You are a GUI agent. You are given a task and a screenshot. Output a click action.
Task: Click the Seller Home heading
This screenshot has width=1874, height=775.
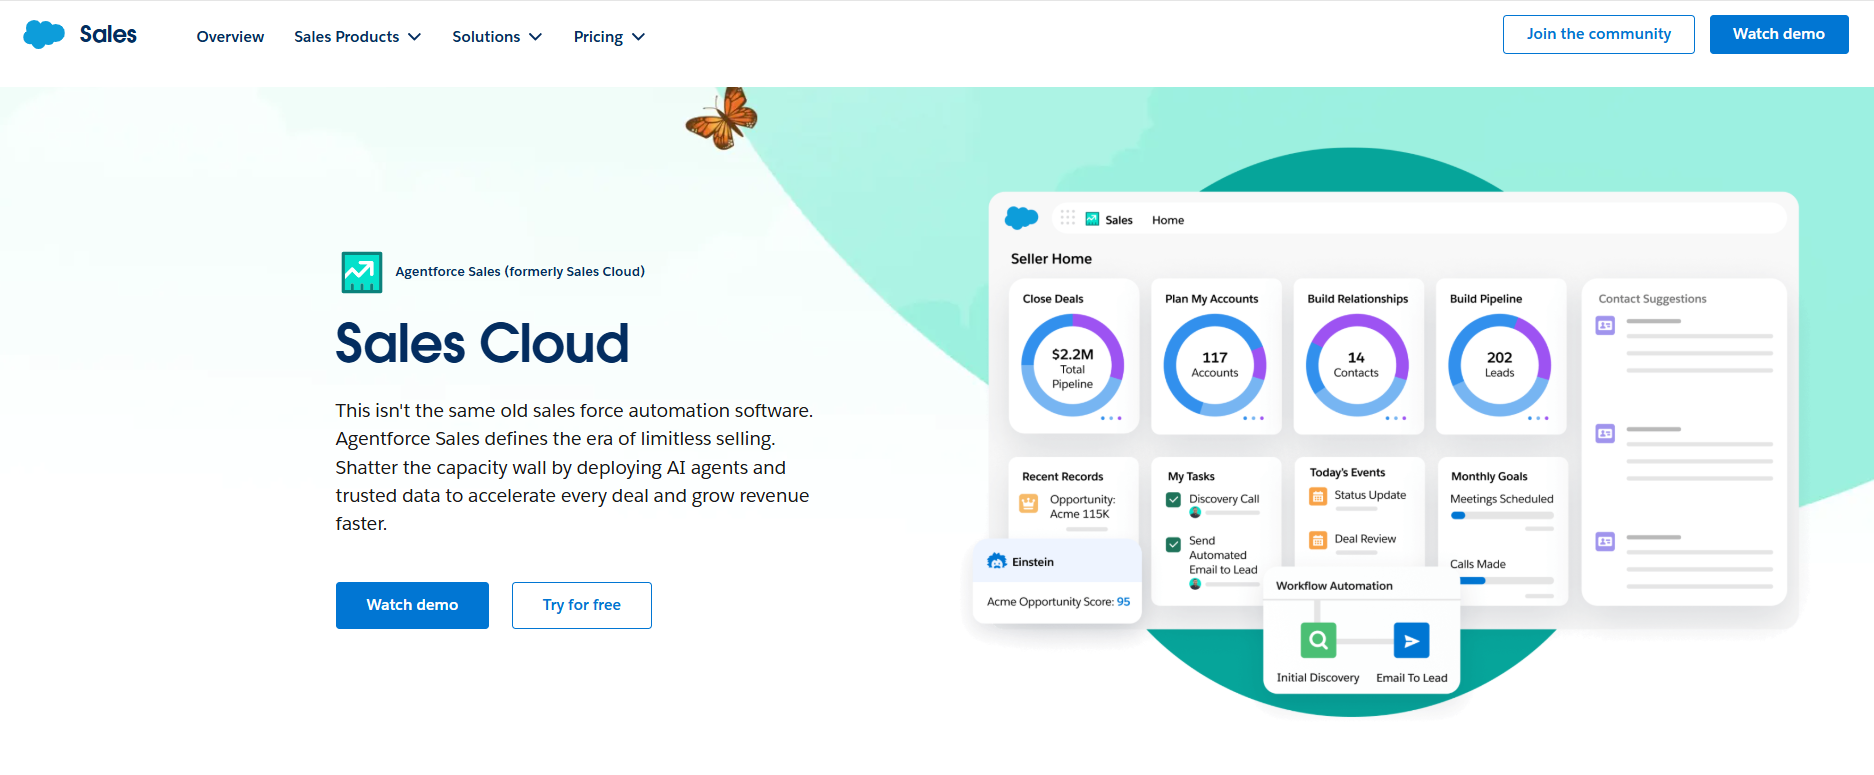pos(1051,259)
